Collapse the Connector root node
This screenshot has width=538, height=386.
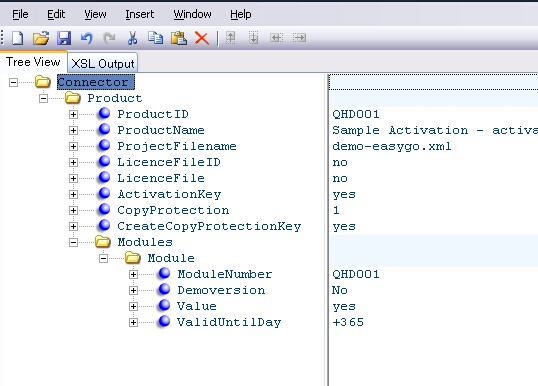coord(13,82)
